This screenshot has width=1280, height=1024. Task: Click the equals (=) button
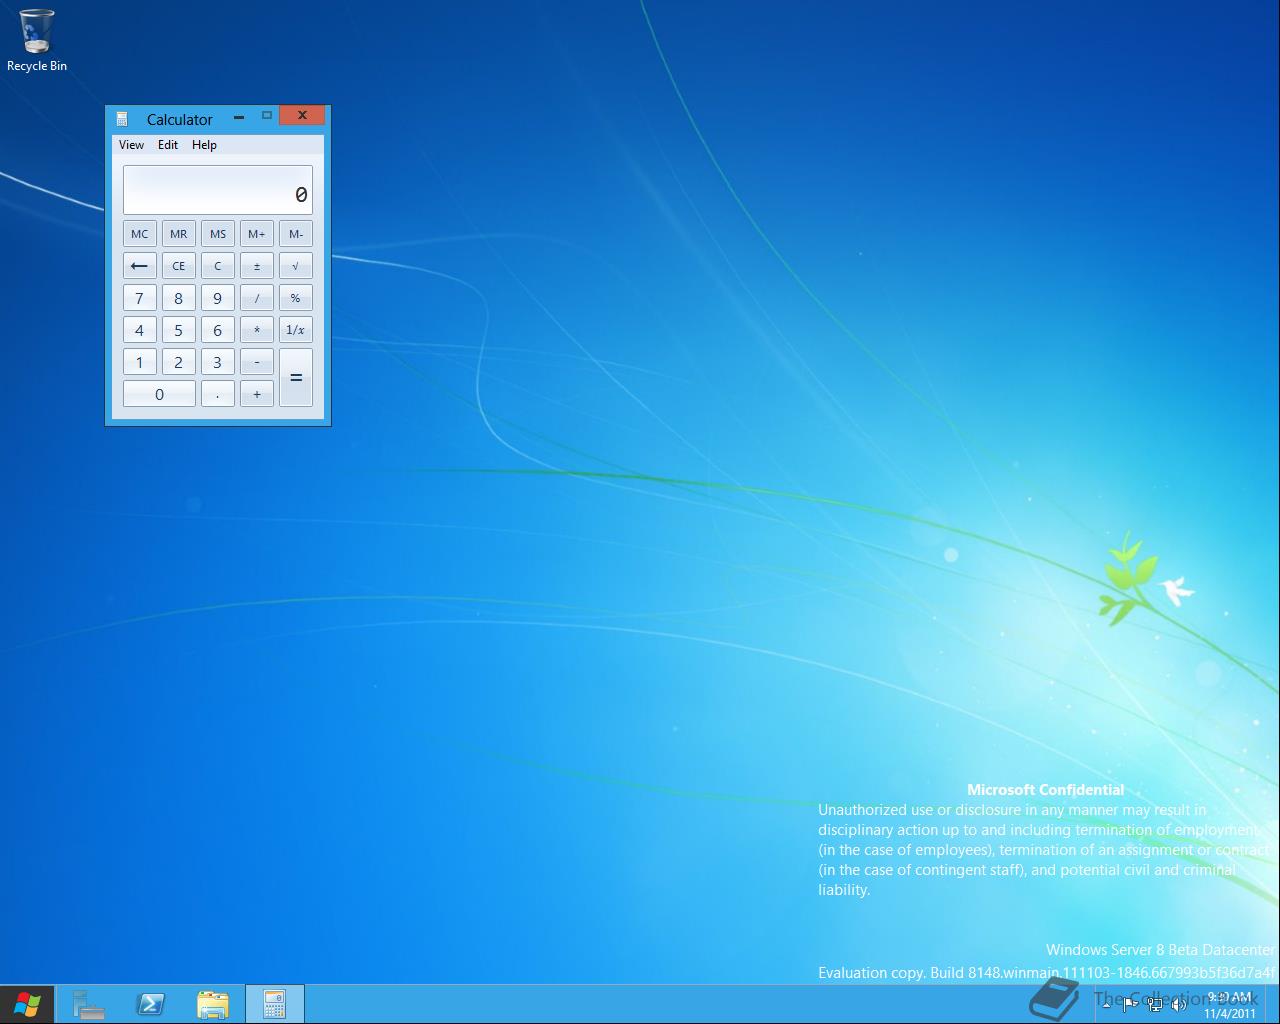[296, 378]
